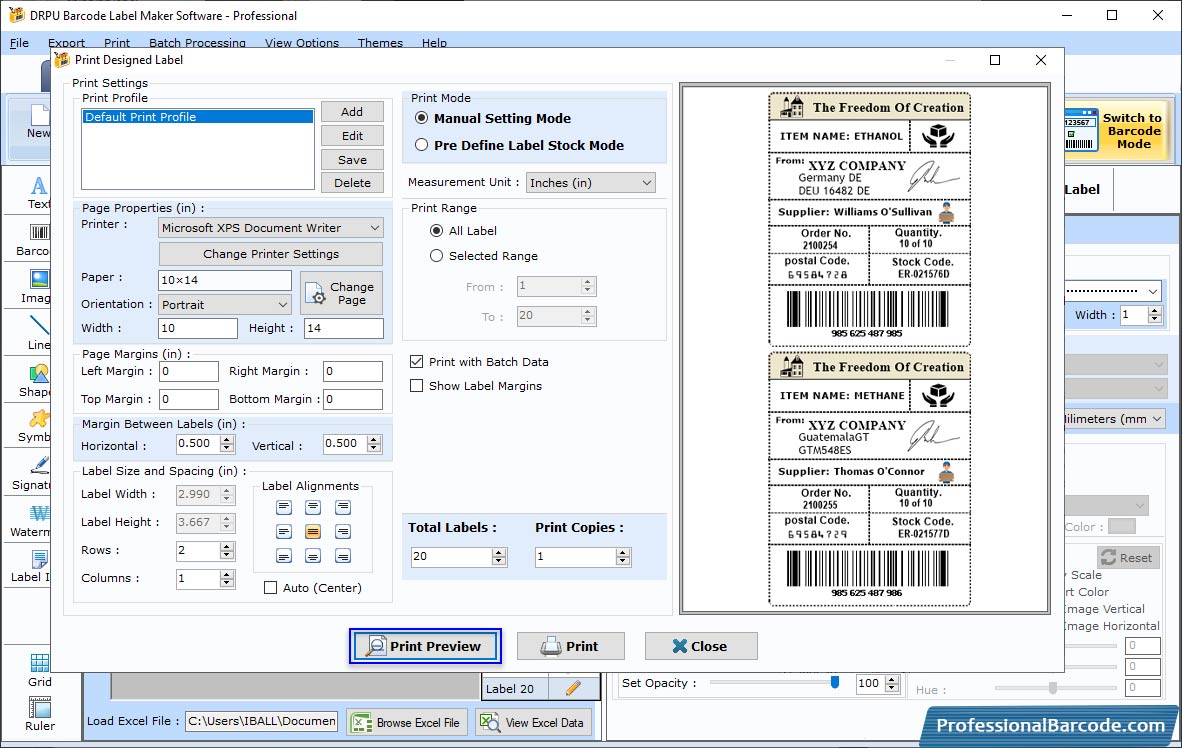Open Orientation dropdown showing Portrait
The height and width of the screenshot is (748, 1182).
[225, 305]
